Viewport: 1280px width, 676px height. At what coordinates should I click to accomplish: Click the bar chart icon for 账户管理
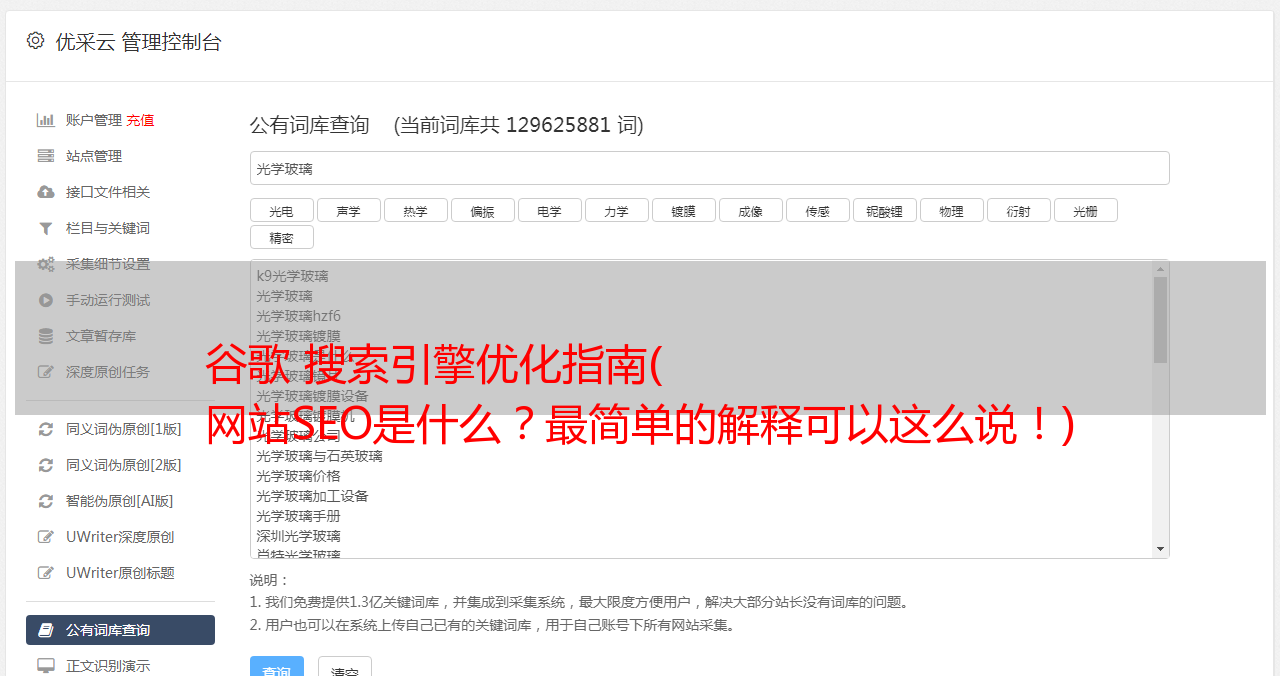[46, 120]
